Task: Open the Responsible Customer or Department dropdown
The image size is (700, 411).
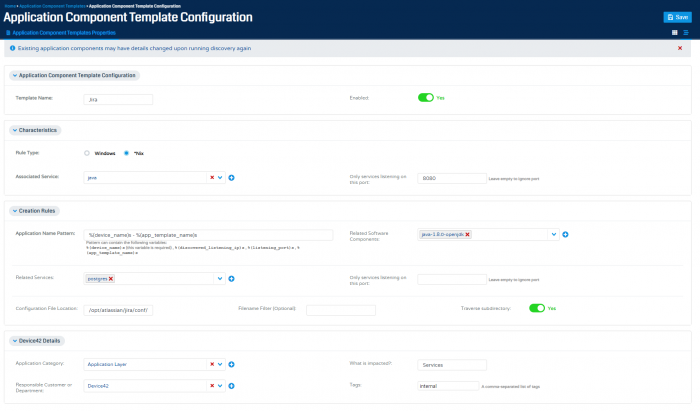Action: pos(220,386)
